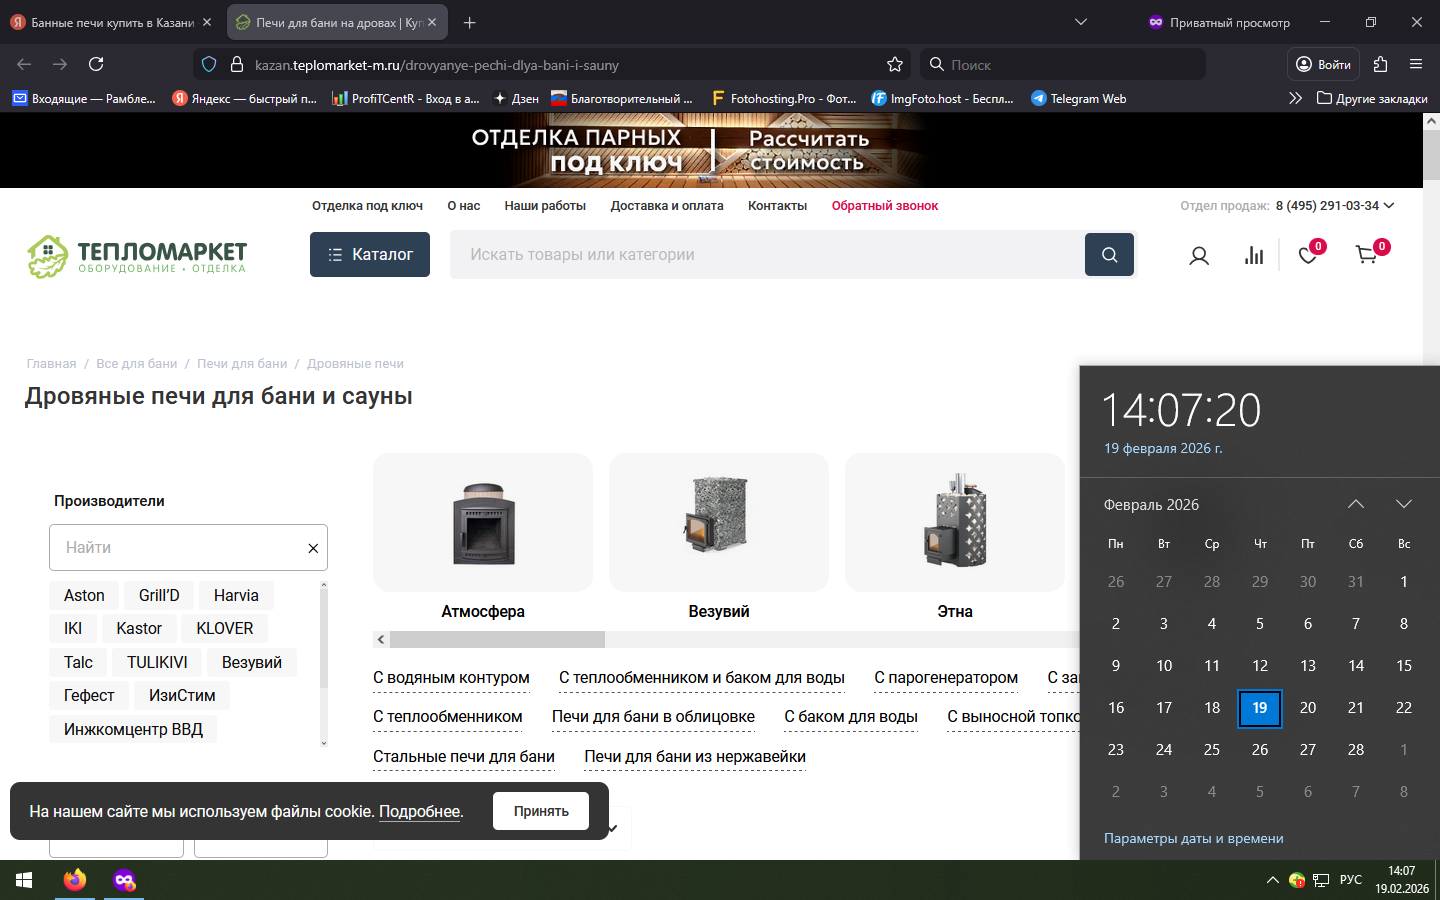1440x900 pixels.
Task: Accept cookies with the Принять button
Action: pos(541,811)
